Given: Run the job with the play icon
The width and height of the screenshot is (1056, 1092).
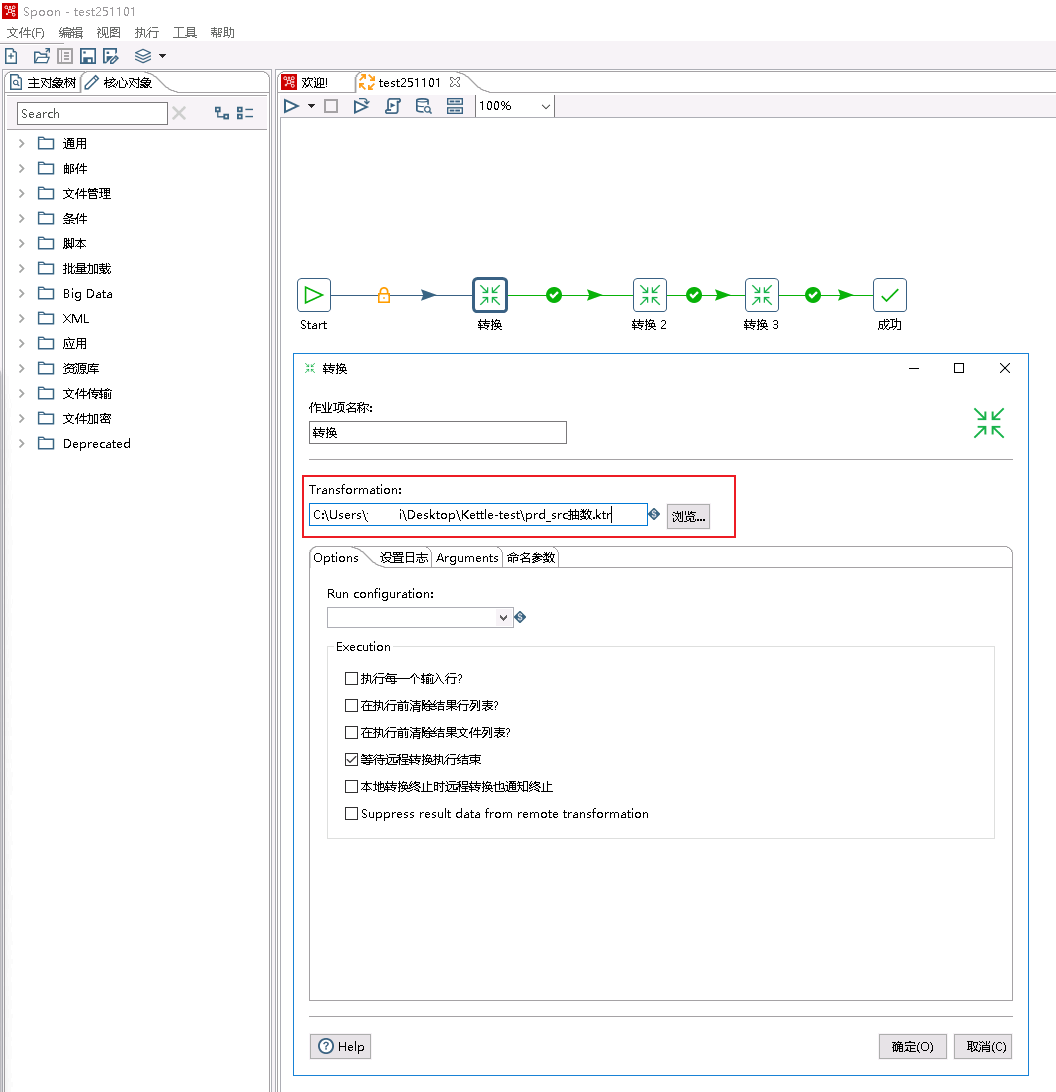Looking at the screenshot, I should [x=292, y=106].
